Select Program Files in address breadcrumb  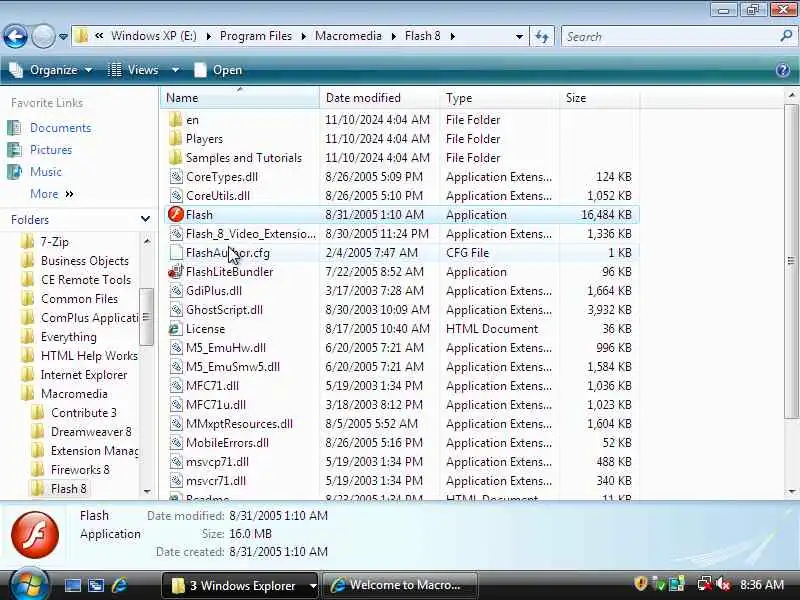[x=256, y=36]
